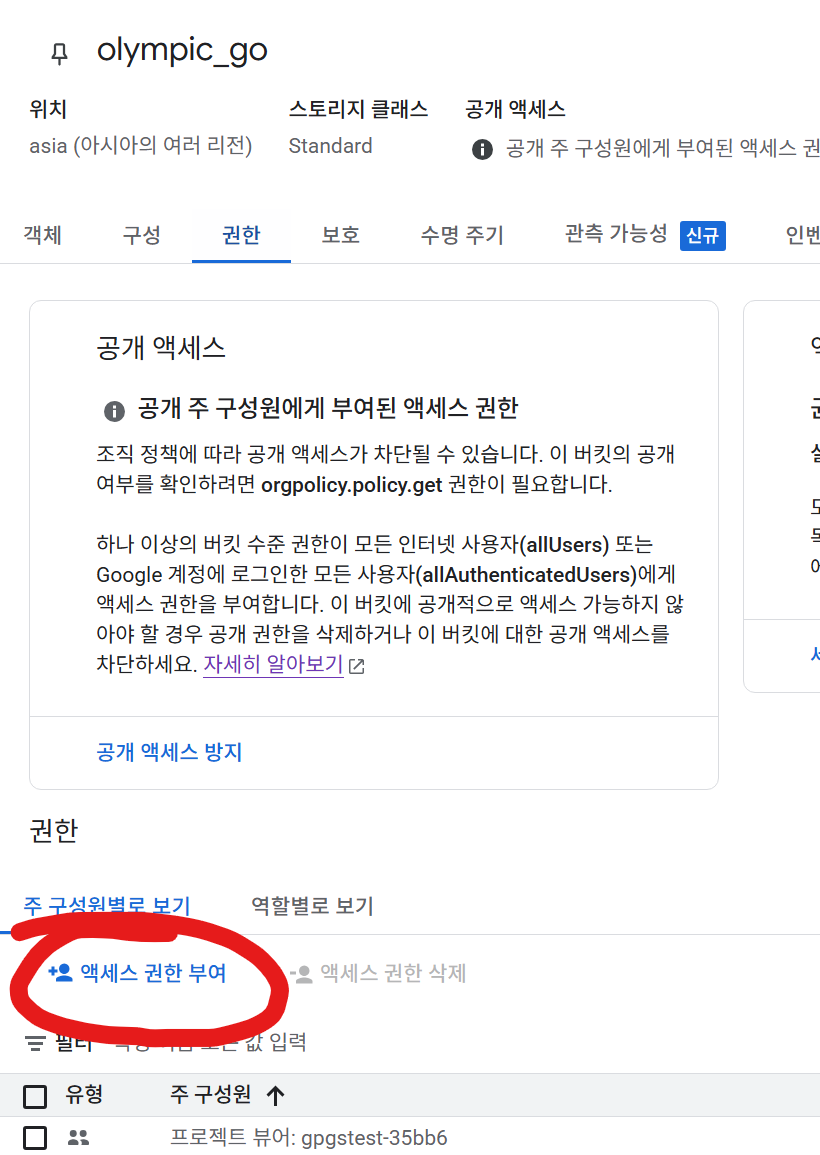
Task: Open the external link icon after 자세히 알아보기
Action: pyautogui.click(x=357, y=666)
